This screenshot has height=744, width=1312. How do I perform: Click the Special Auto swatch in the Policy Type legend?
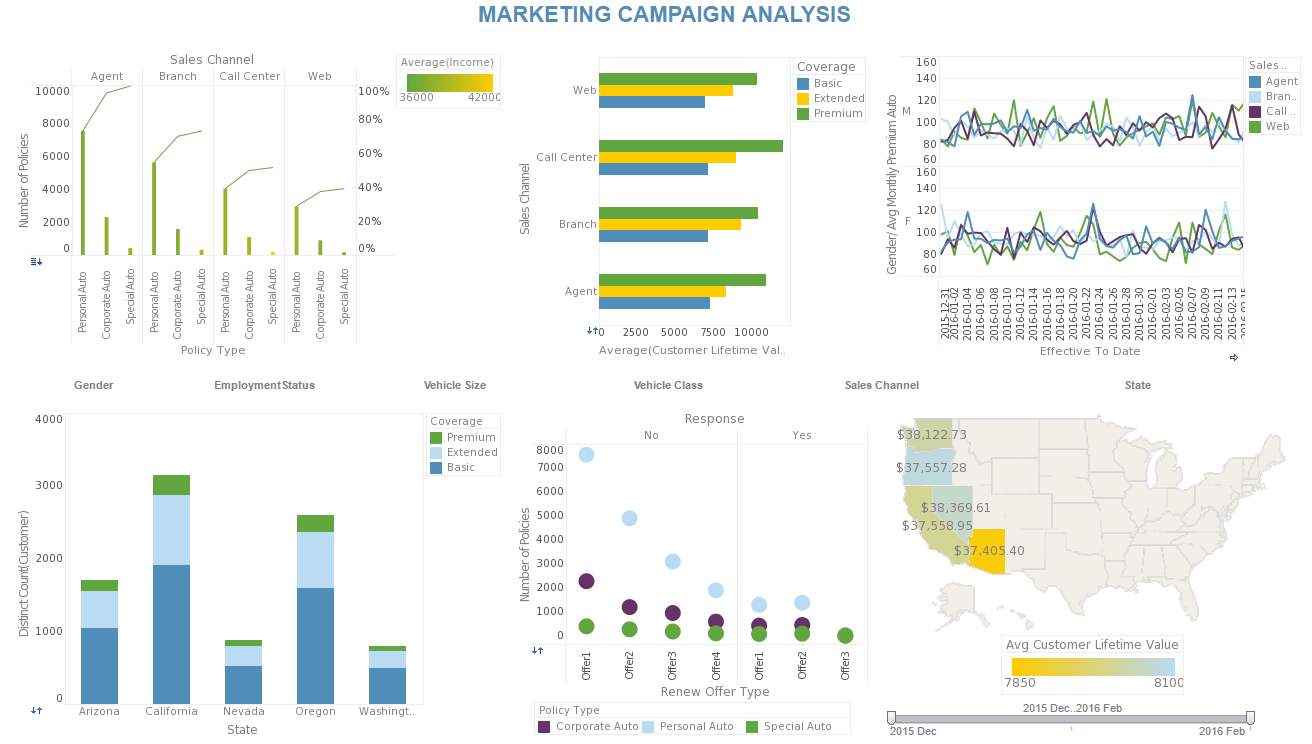[752, 727]
